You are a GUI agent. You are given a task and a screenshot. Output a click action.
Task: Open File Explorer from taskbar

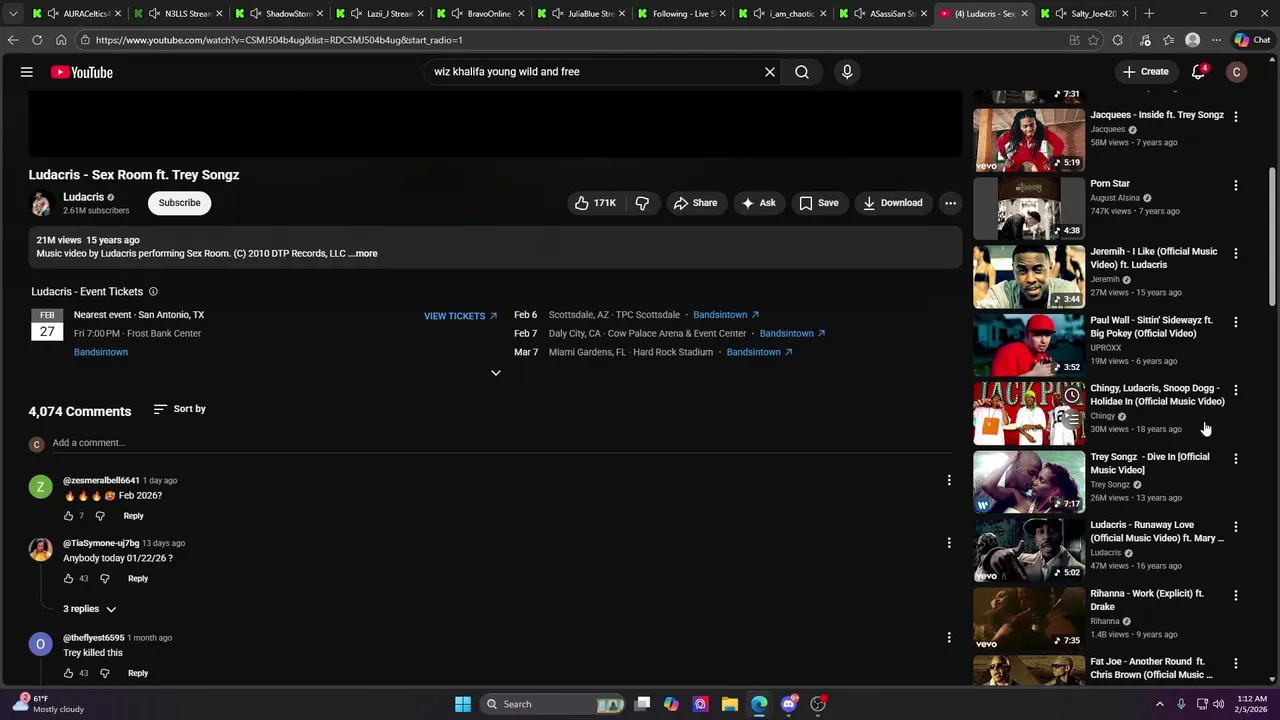pos(730,704)
